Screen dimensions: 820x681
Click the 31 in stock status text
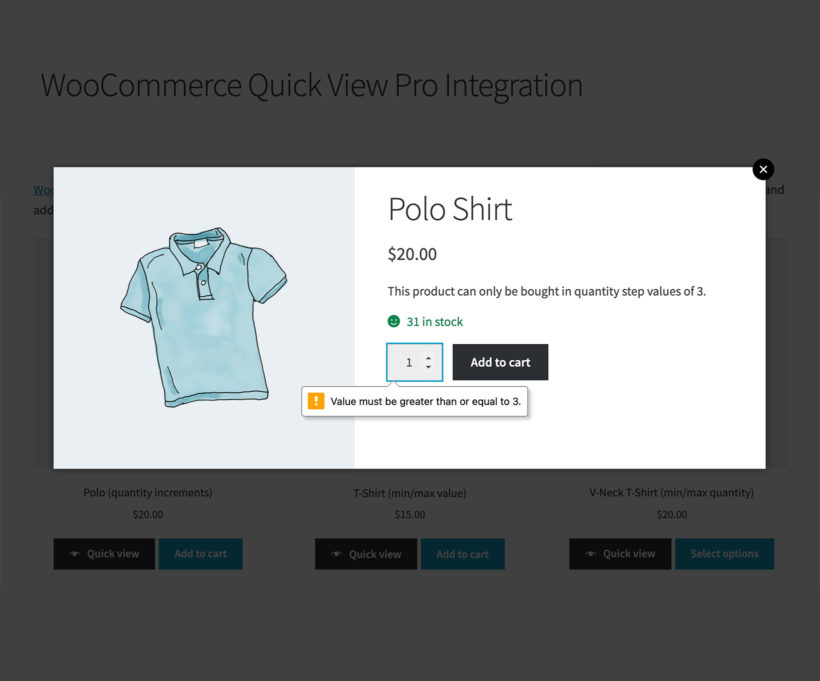click(436, 322)
